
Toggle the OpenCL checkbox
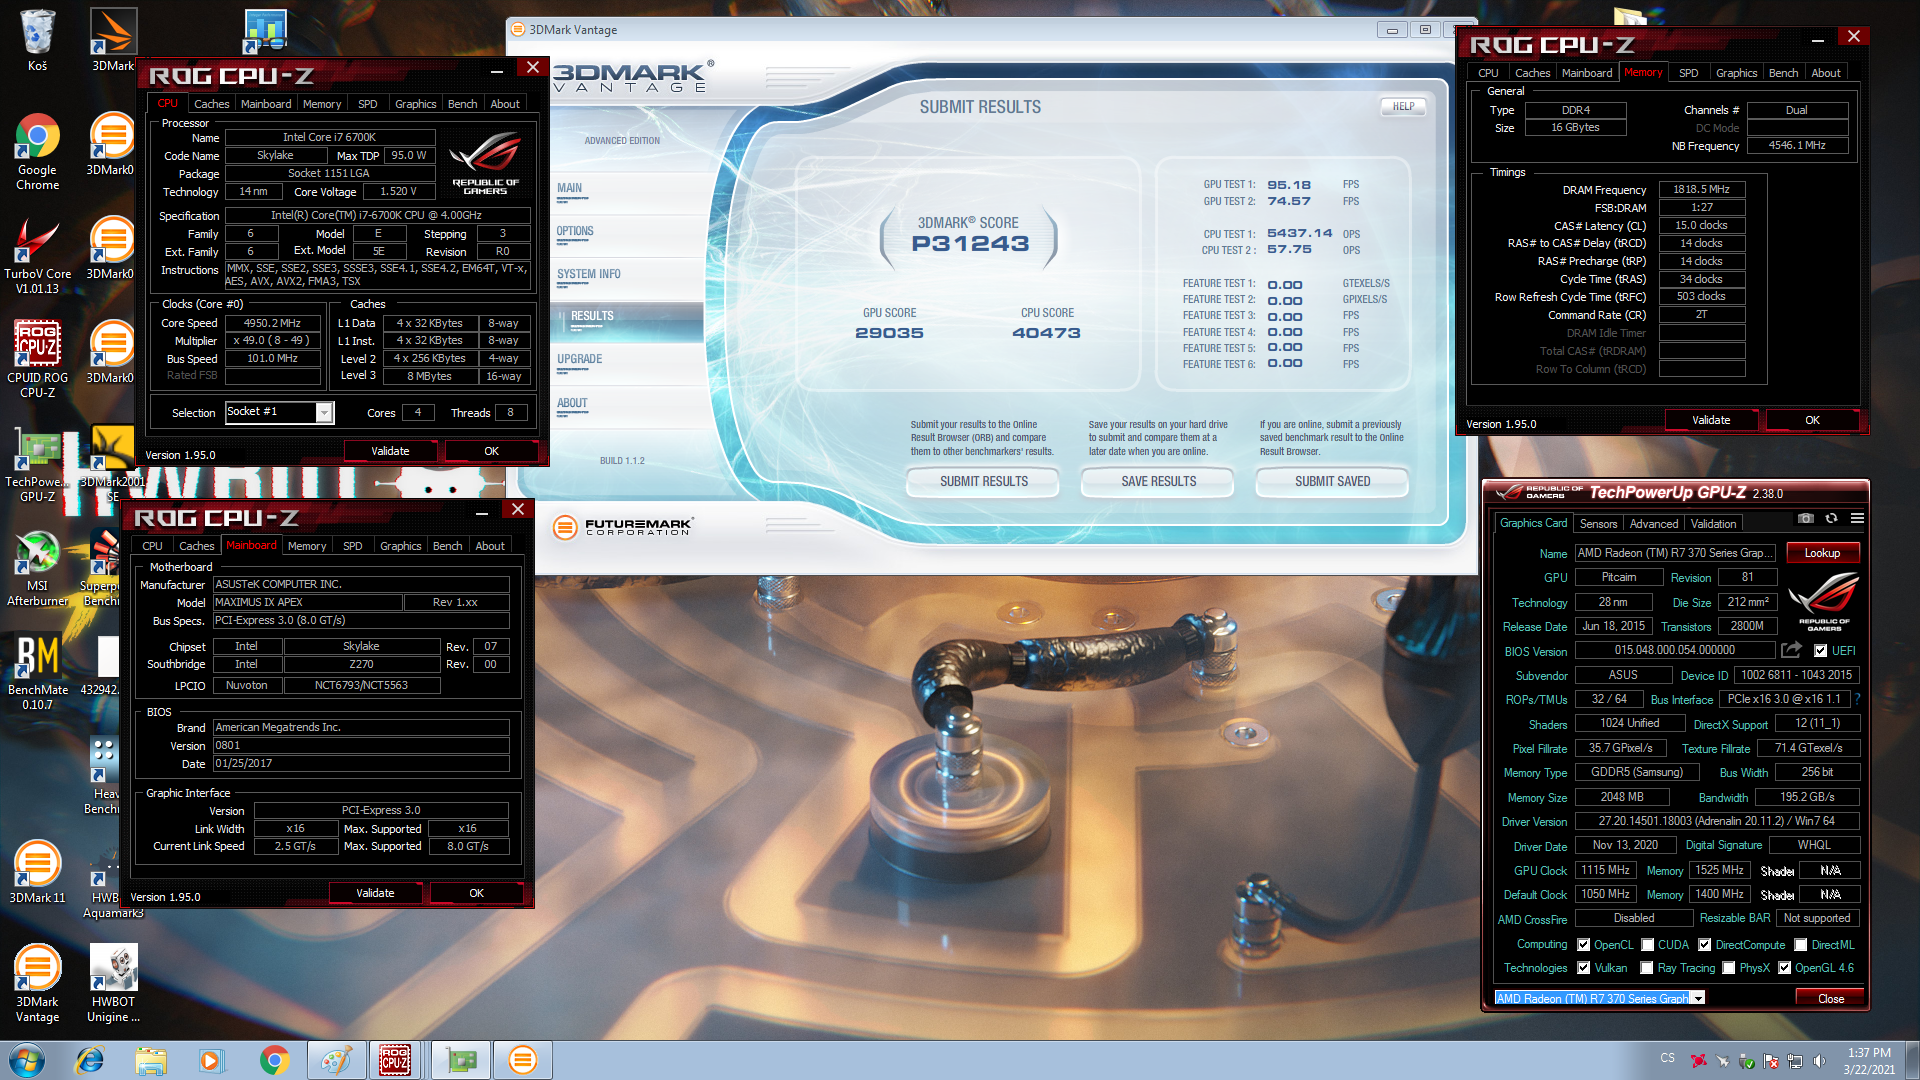[x=1583, y=945]
